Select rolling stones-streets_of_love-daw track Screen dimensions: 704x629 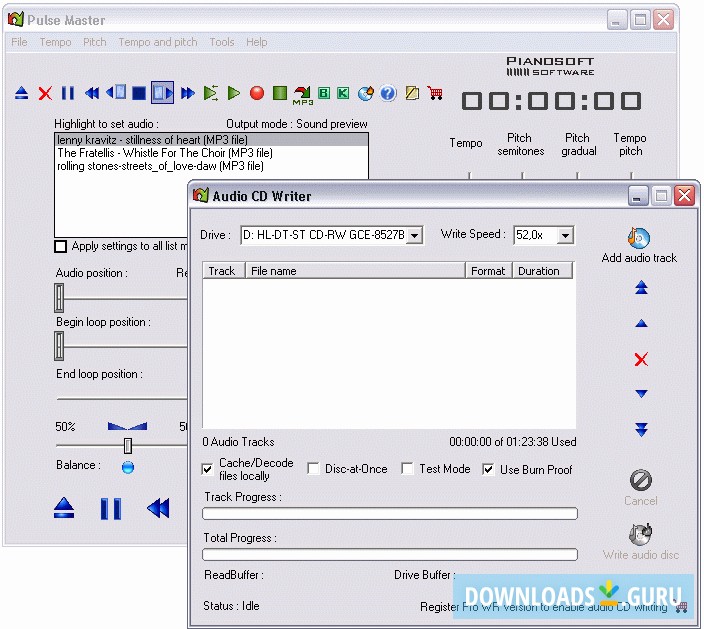211,166
